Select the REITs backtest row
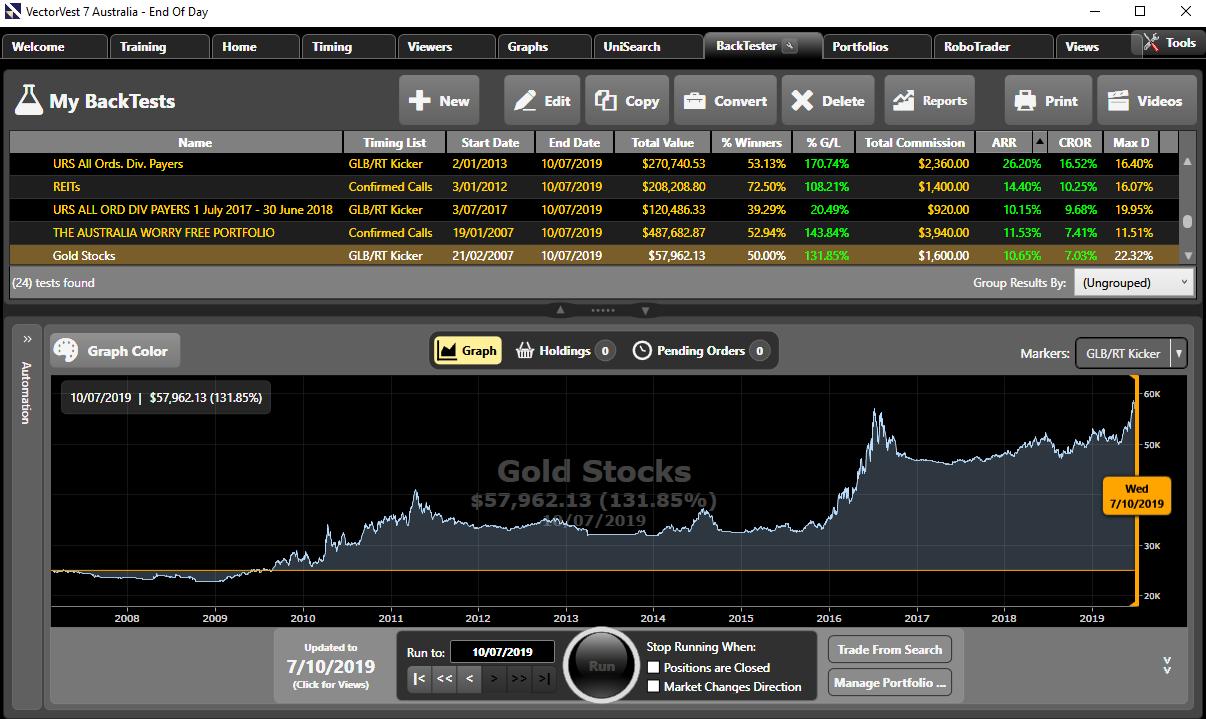1206x719 pixels. [x=594, y=187]
